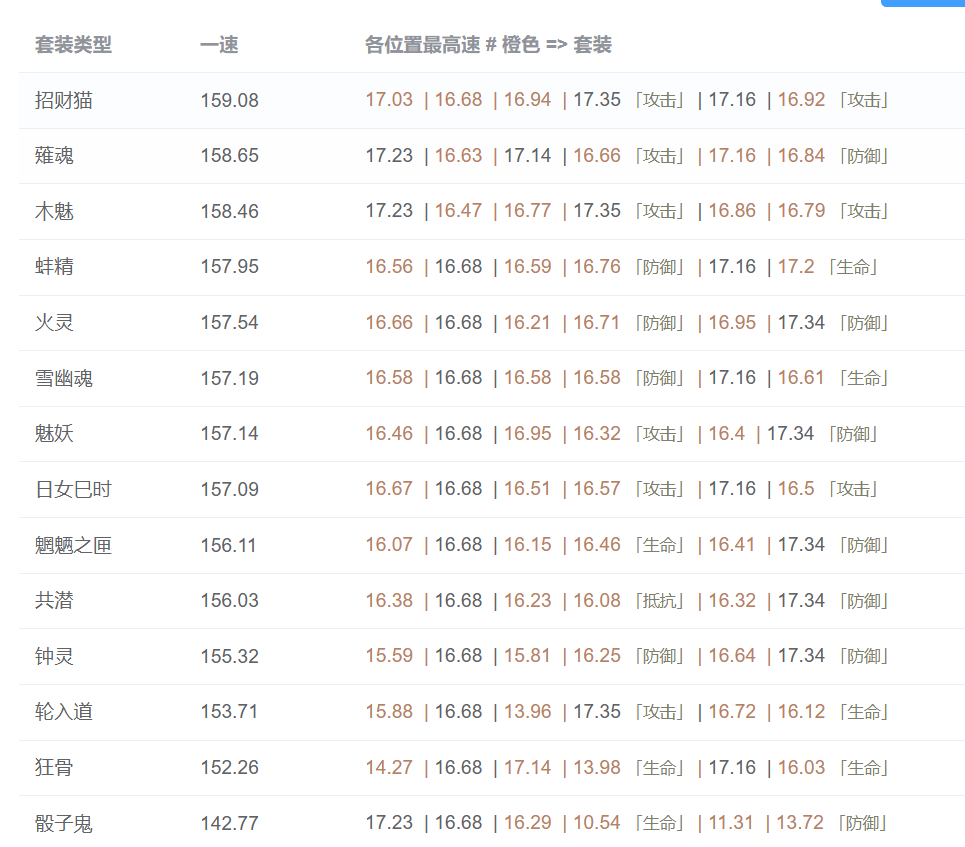Screen dimensions: 965x847
Task: Click 16.92 in the 招财猫 row
Action: (801, 100)
